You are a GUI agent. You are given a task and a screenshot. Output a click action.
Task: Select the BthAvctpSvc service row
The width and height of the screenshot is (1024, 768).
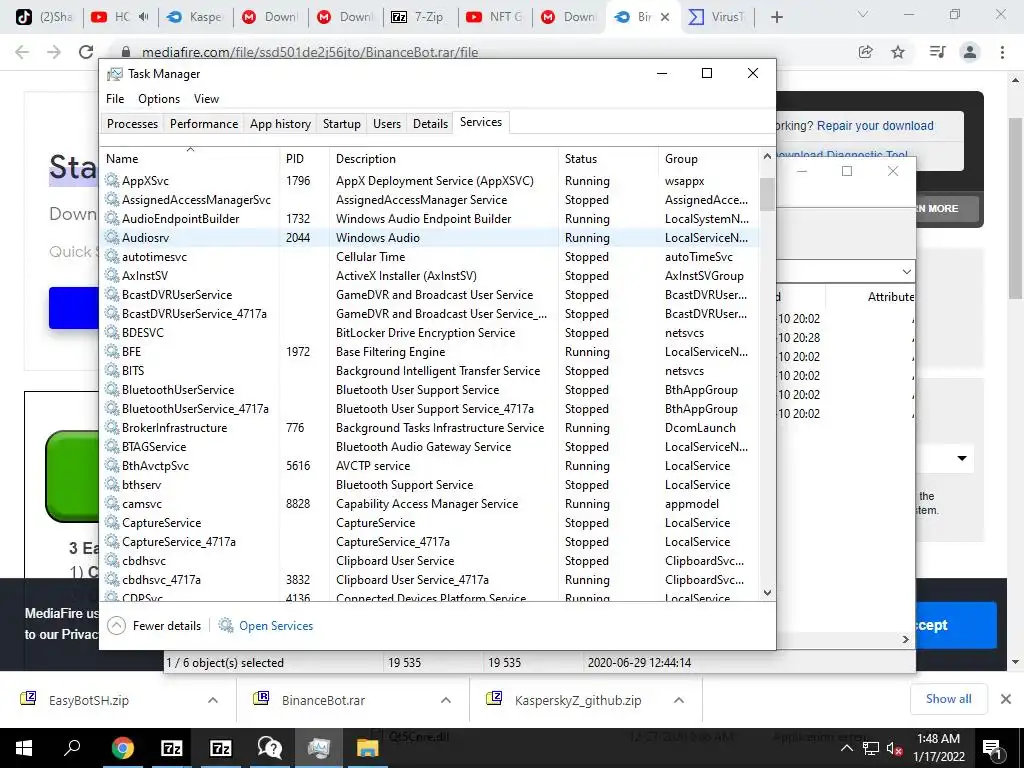click(430, 466)
